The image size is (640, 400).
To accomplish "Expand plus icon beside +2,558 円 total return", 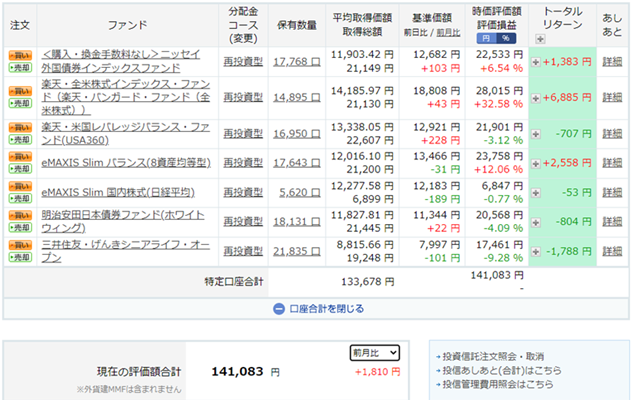I will pyautogui.click(x=536, y=161).
